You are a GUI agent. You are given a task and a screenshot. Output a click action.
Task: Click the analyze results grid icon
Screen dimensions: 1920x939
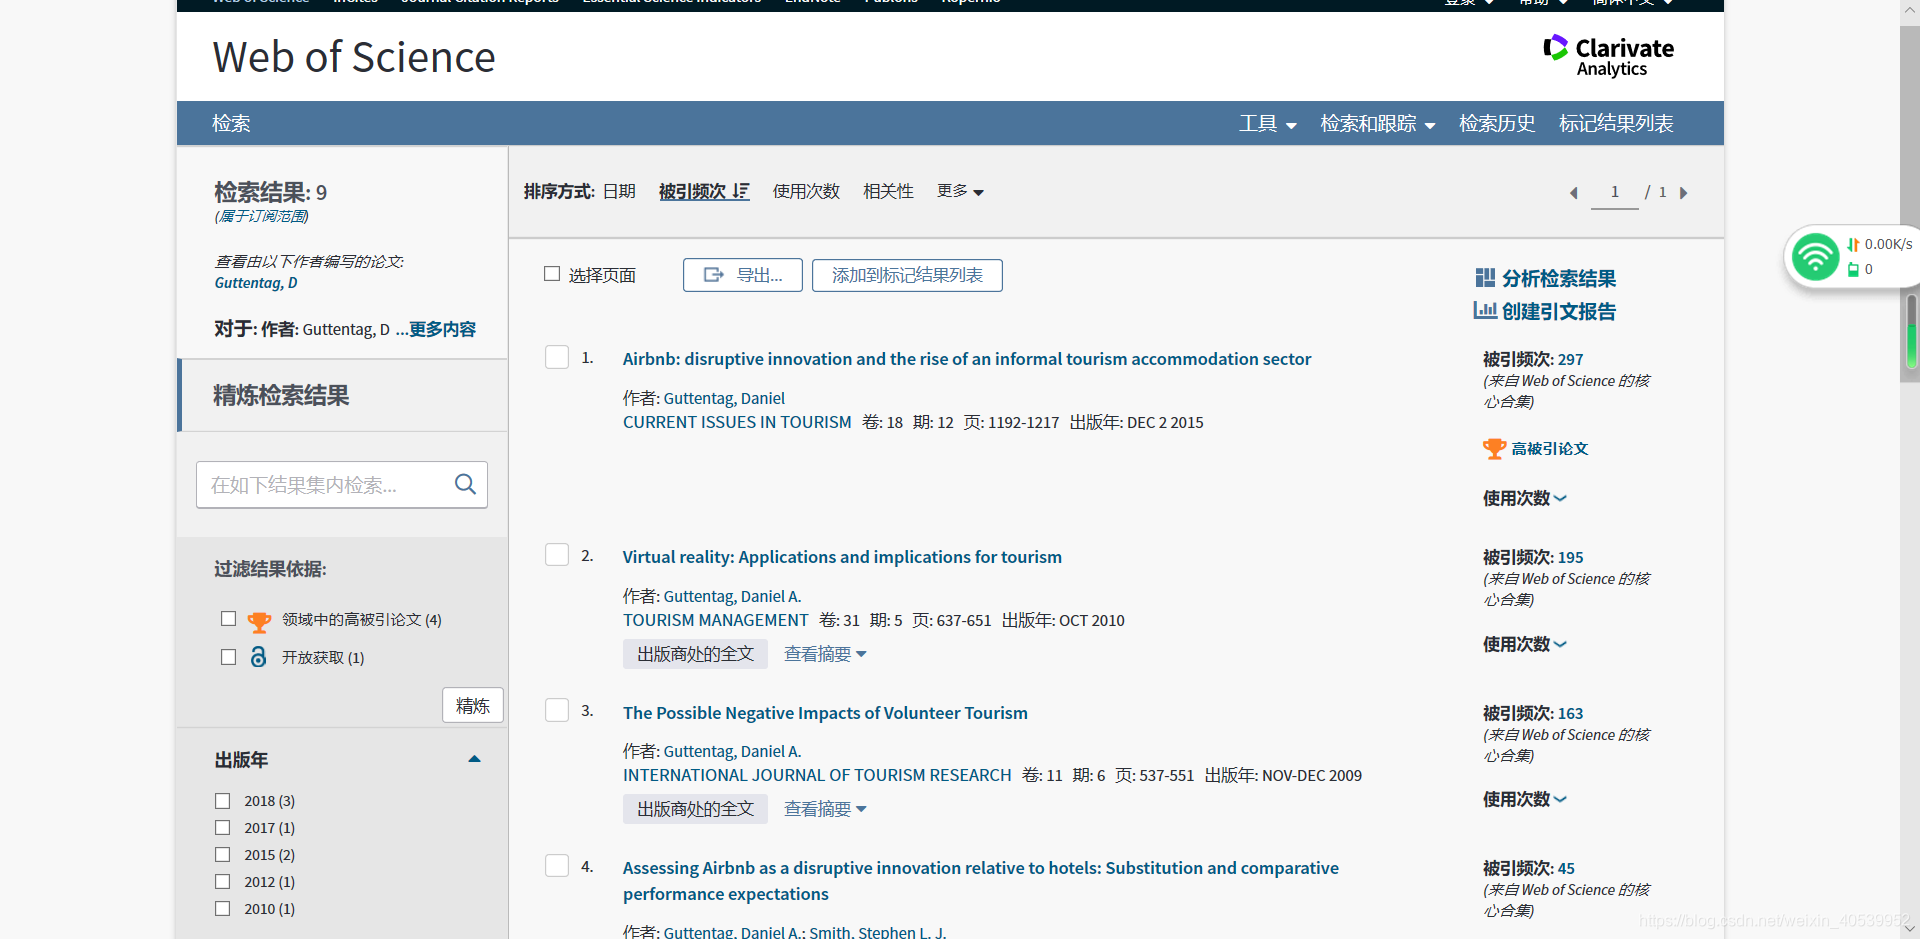click(1485, 278)
